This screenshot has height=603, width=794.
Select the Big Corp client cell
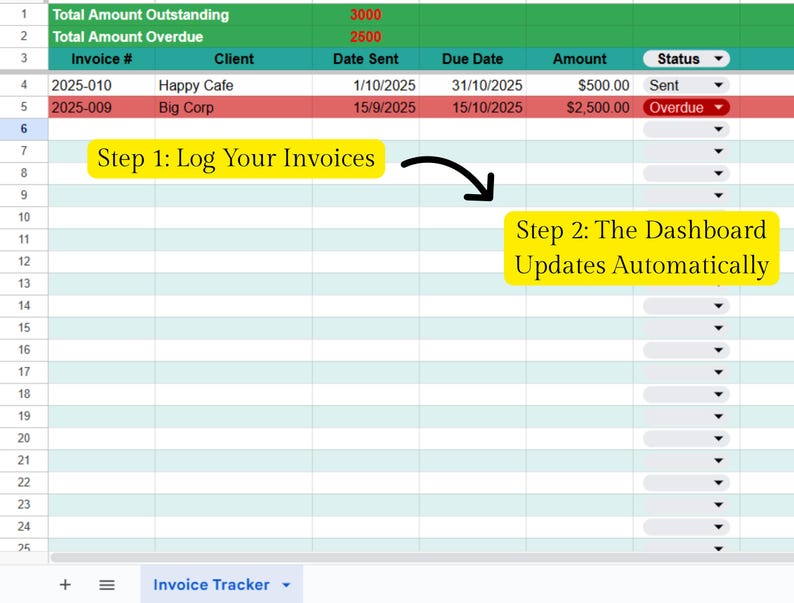[x=233, y=107]
